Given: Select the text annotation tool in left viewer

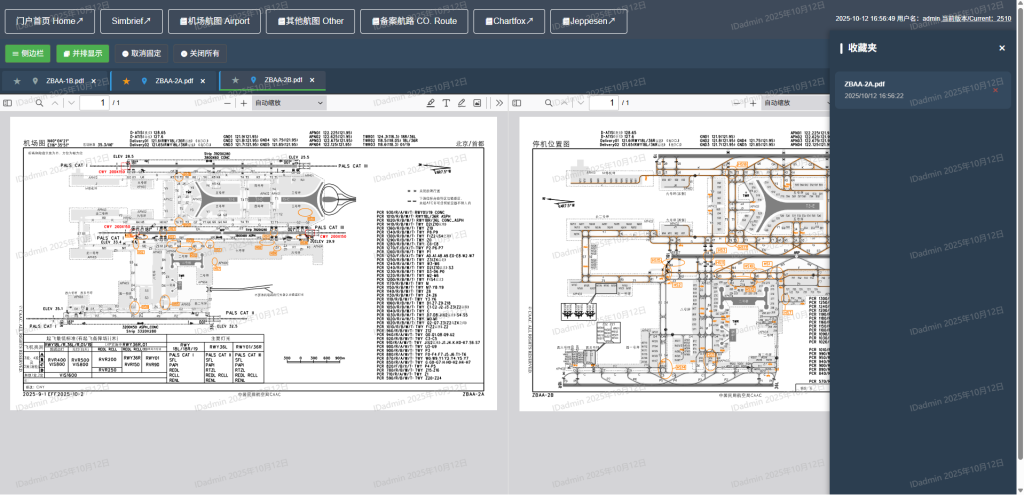Looking at the screenshot, I should click(x=446, y=103).
